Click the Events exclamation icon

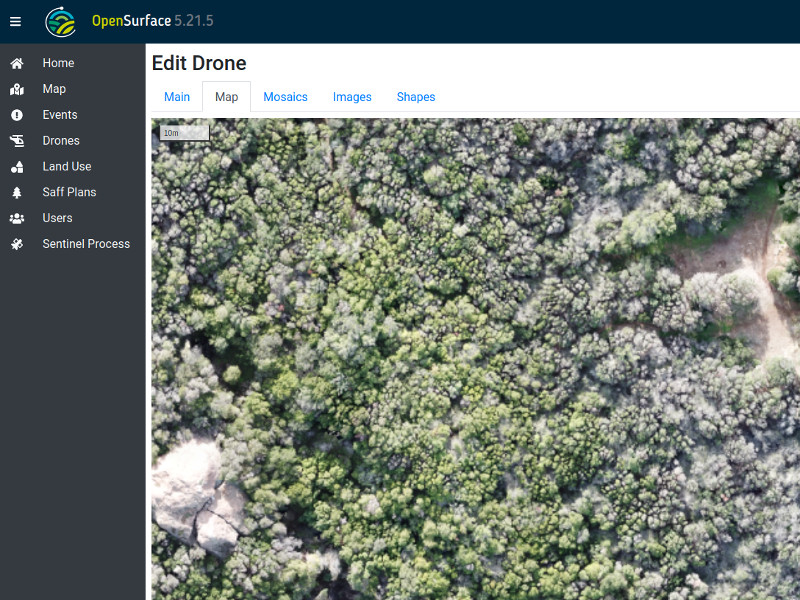pos(17,115)
